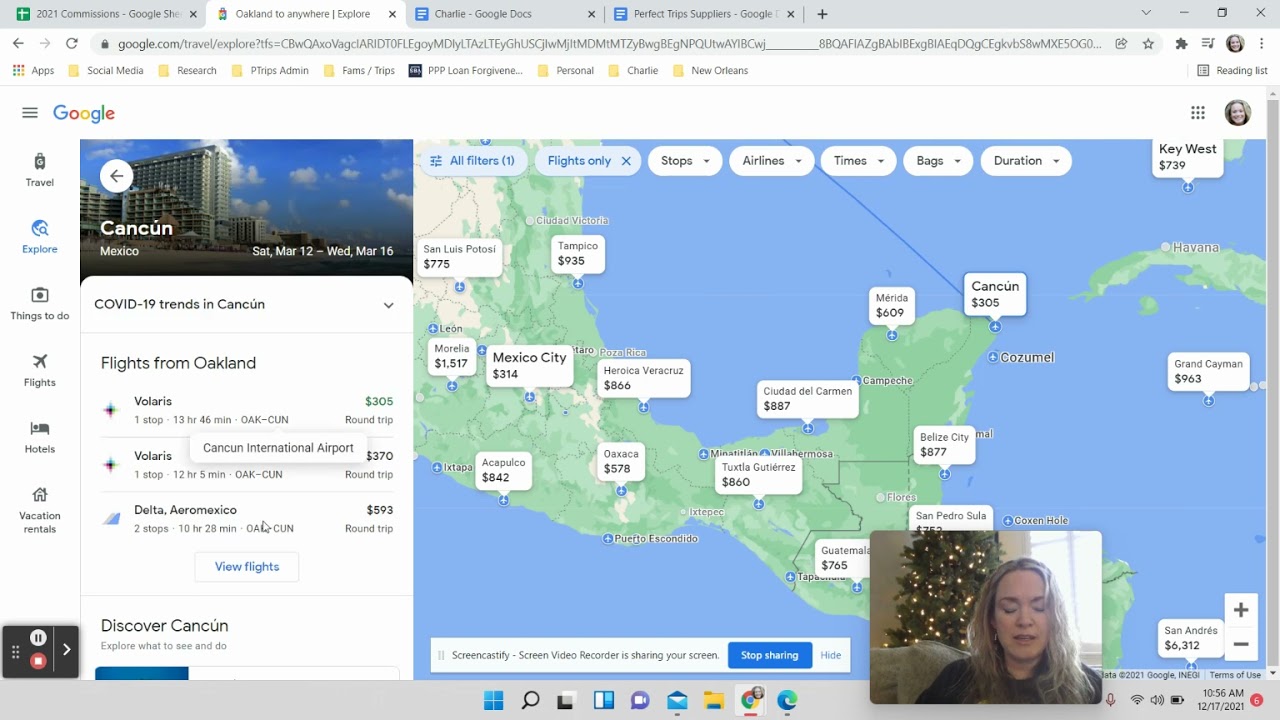
Task: Go to Travel in the sidebar
Action: coord(40,170)
